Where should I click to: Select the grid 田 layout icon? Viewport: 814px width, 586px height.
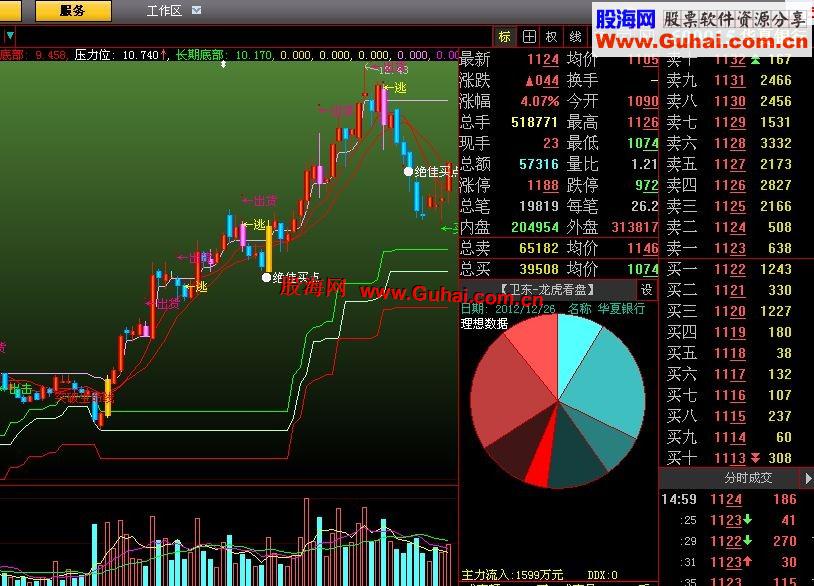pos(529,37)
